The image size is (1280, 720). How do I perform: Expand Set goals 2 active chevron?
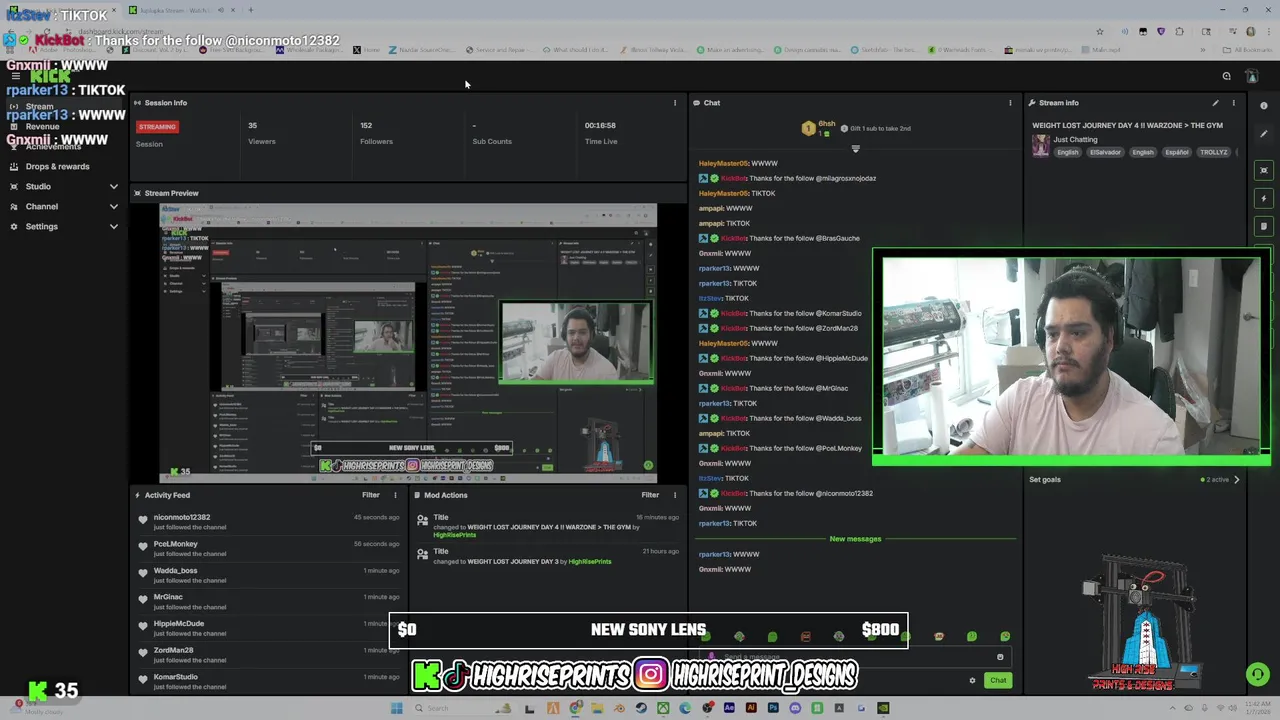[1237, 480]
